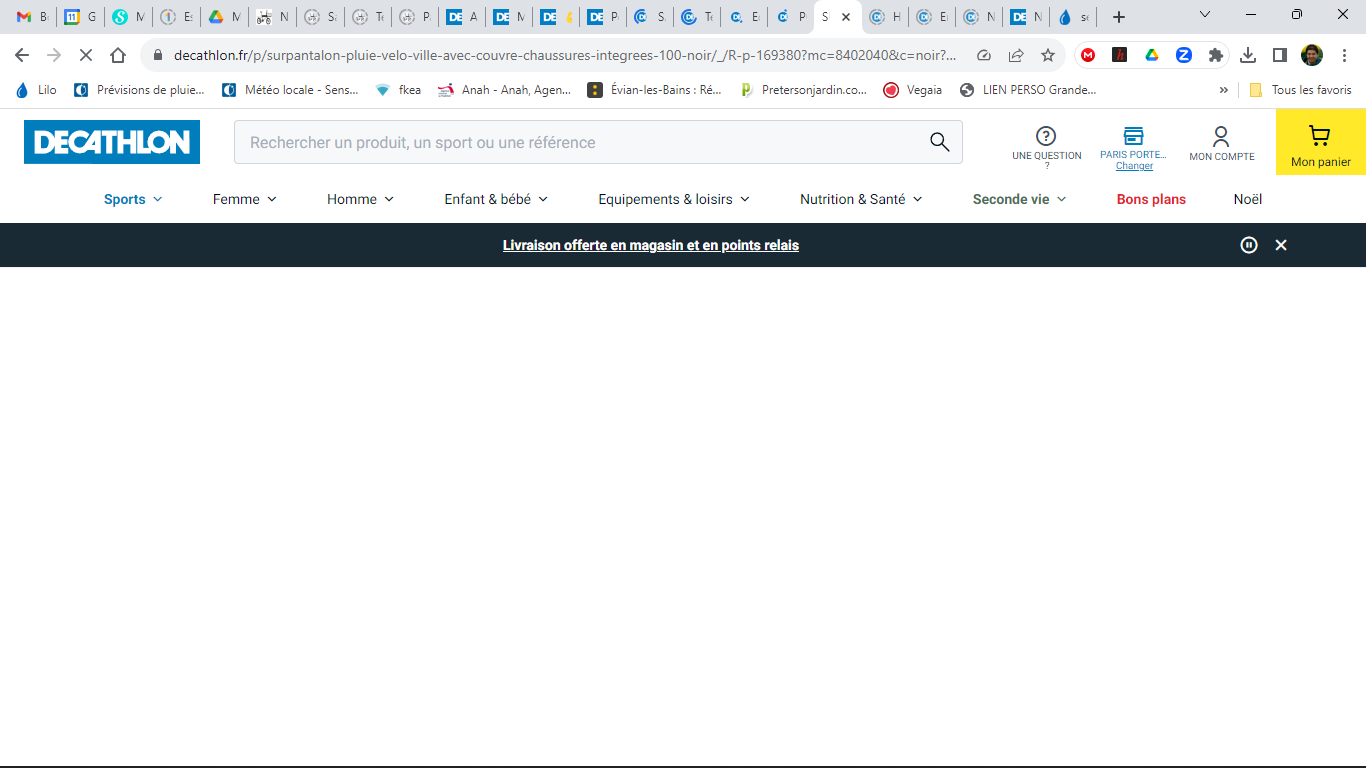Toggle Chrome side panel
The width and height of the screenshot is (1366, 768).
[x=1280, y=55]
